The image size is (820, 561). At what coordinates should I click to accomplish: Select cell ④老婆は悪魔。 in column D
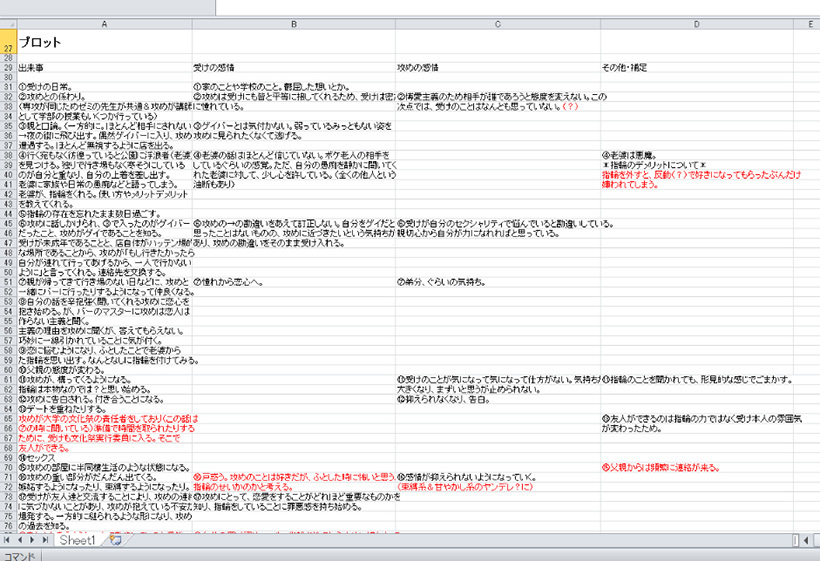[697, 155]
